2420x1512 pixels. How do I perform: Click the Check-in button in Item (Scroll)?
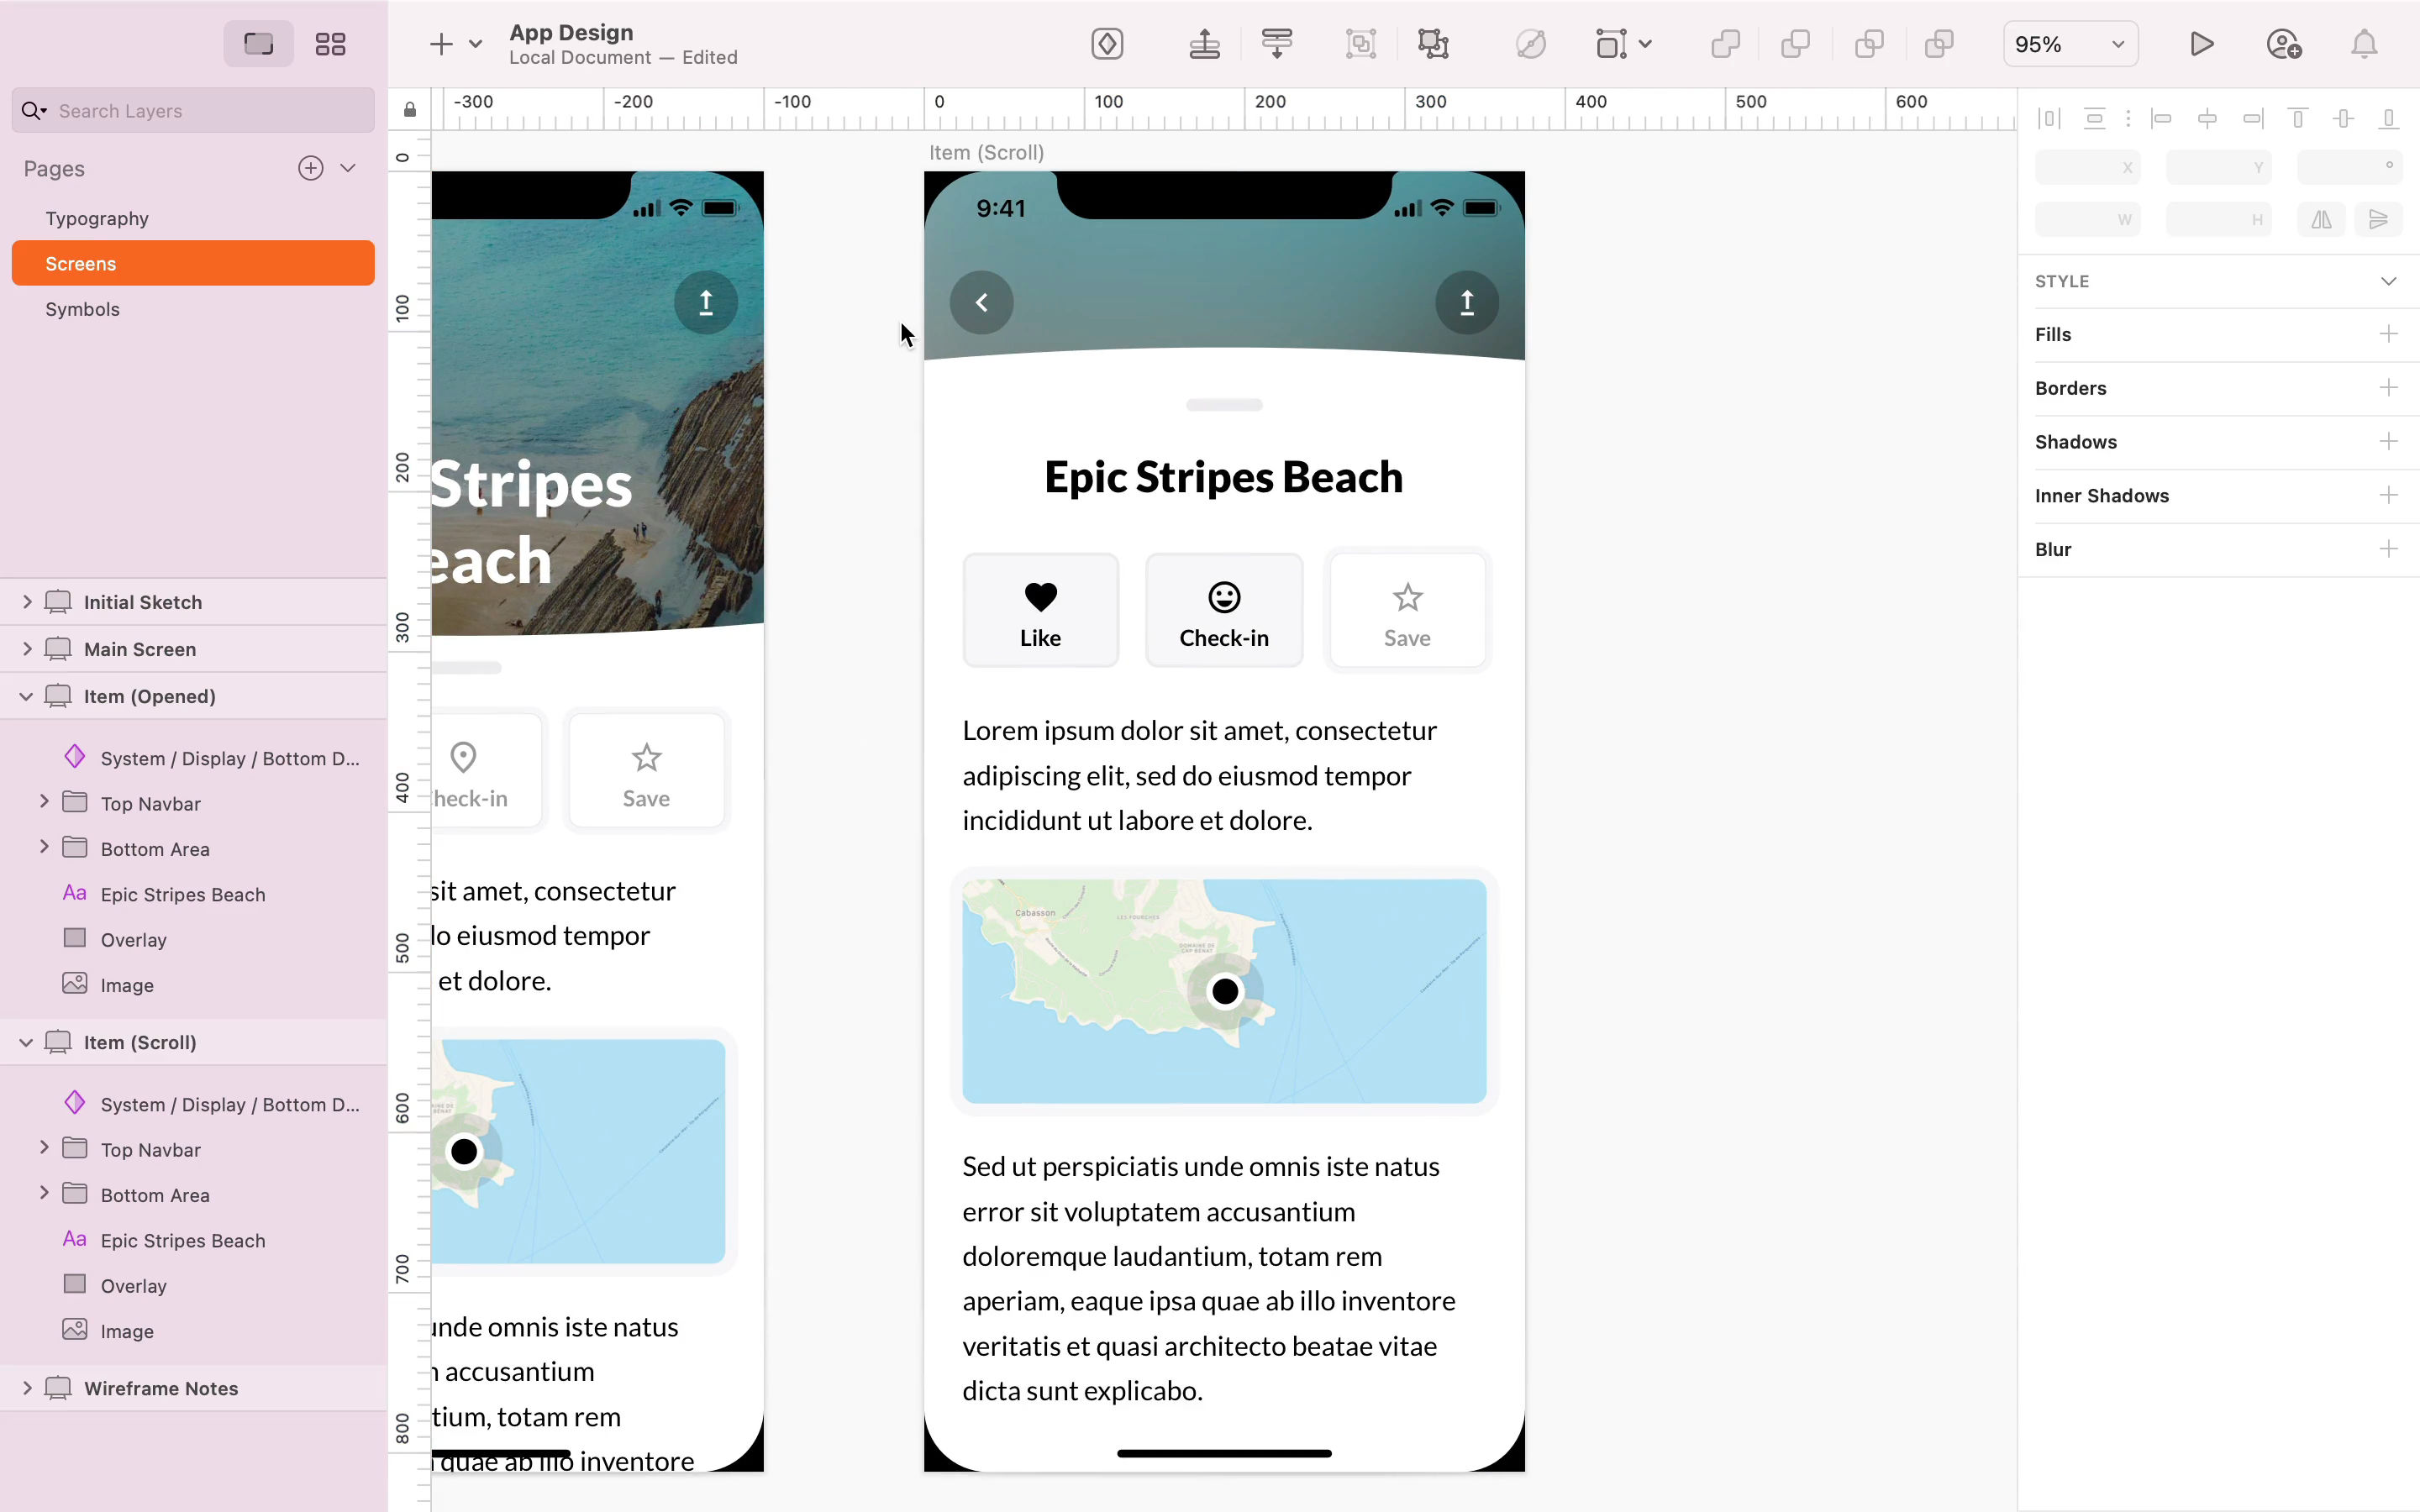tap(1224, 611)
